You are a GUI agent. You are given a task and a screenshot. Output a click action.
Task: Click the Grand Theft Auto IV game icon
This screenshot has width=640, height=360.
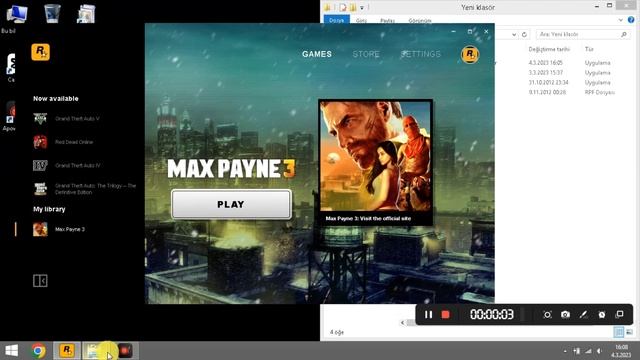click(40, 165)
